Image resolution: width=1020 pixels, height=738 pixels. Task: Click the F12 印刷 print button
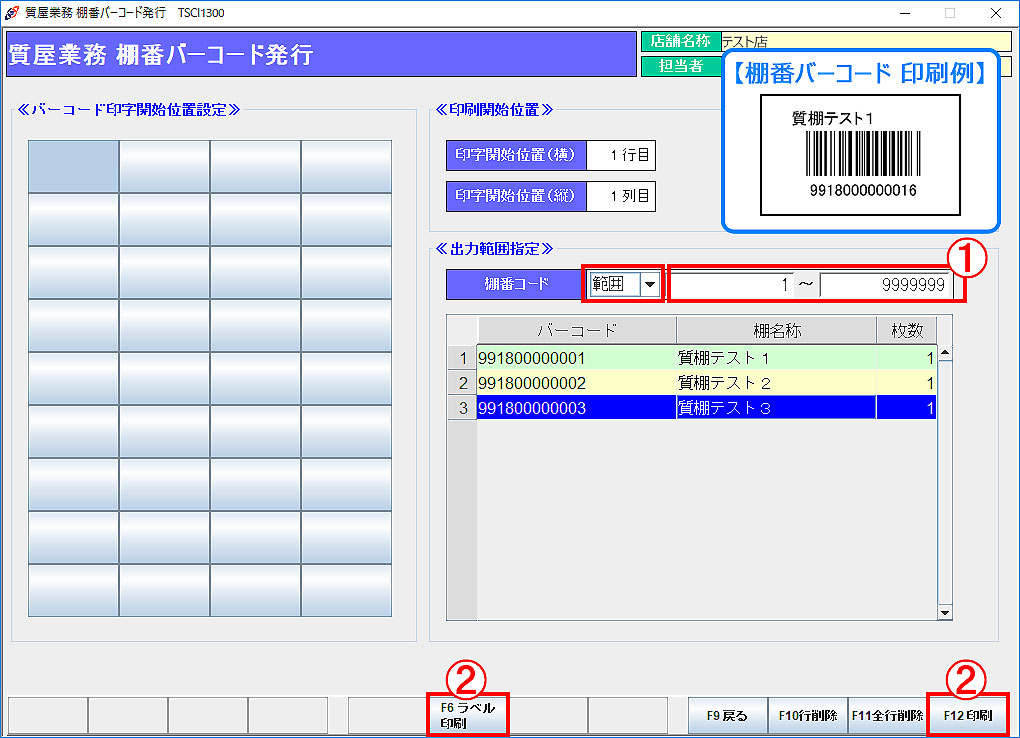(967, 716)
